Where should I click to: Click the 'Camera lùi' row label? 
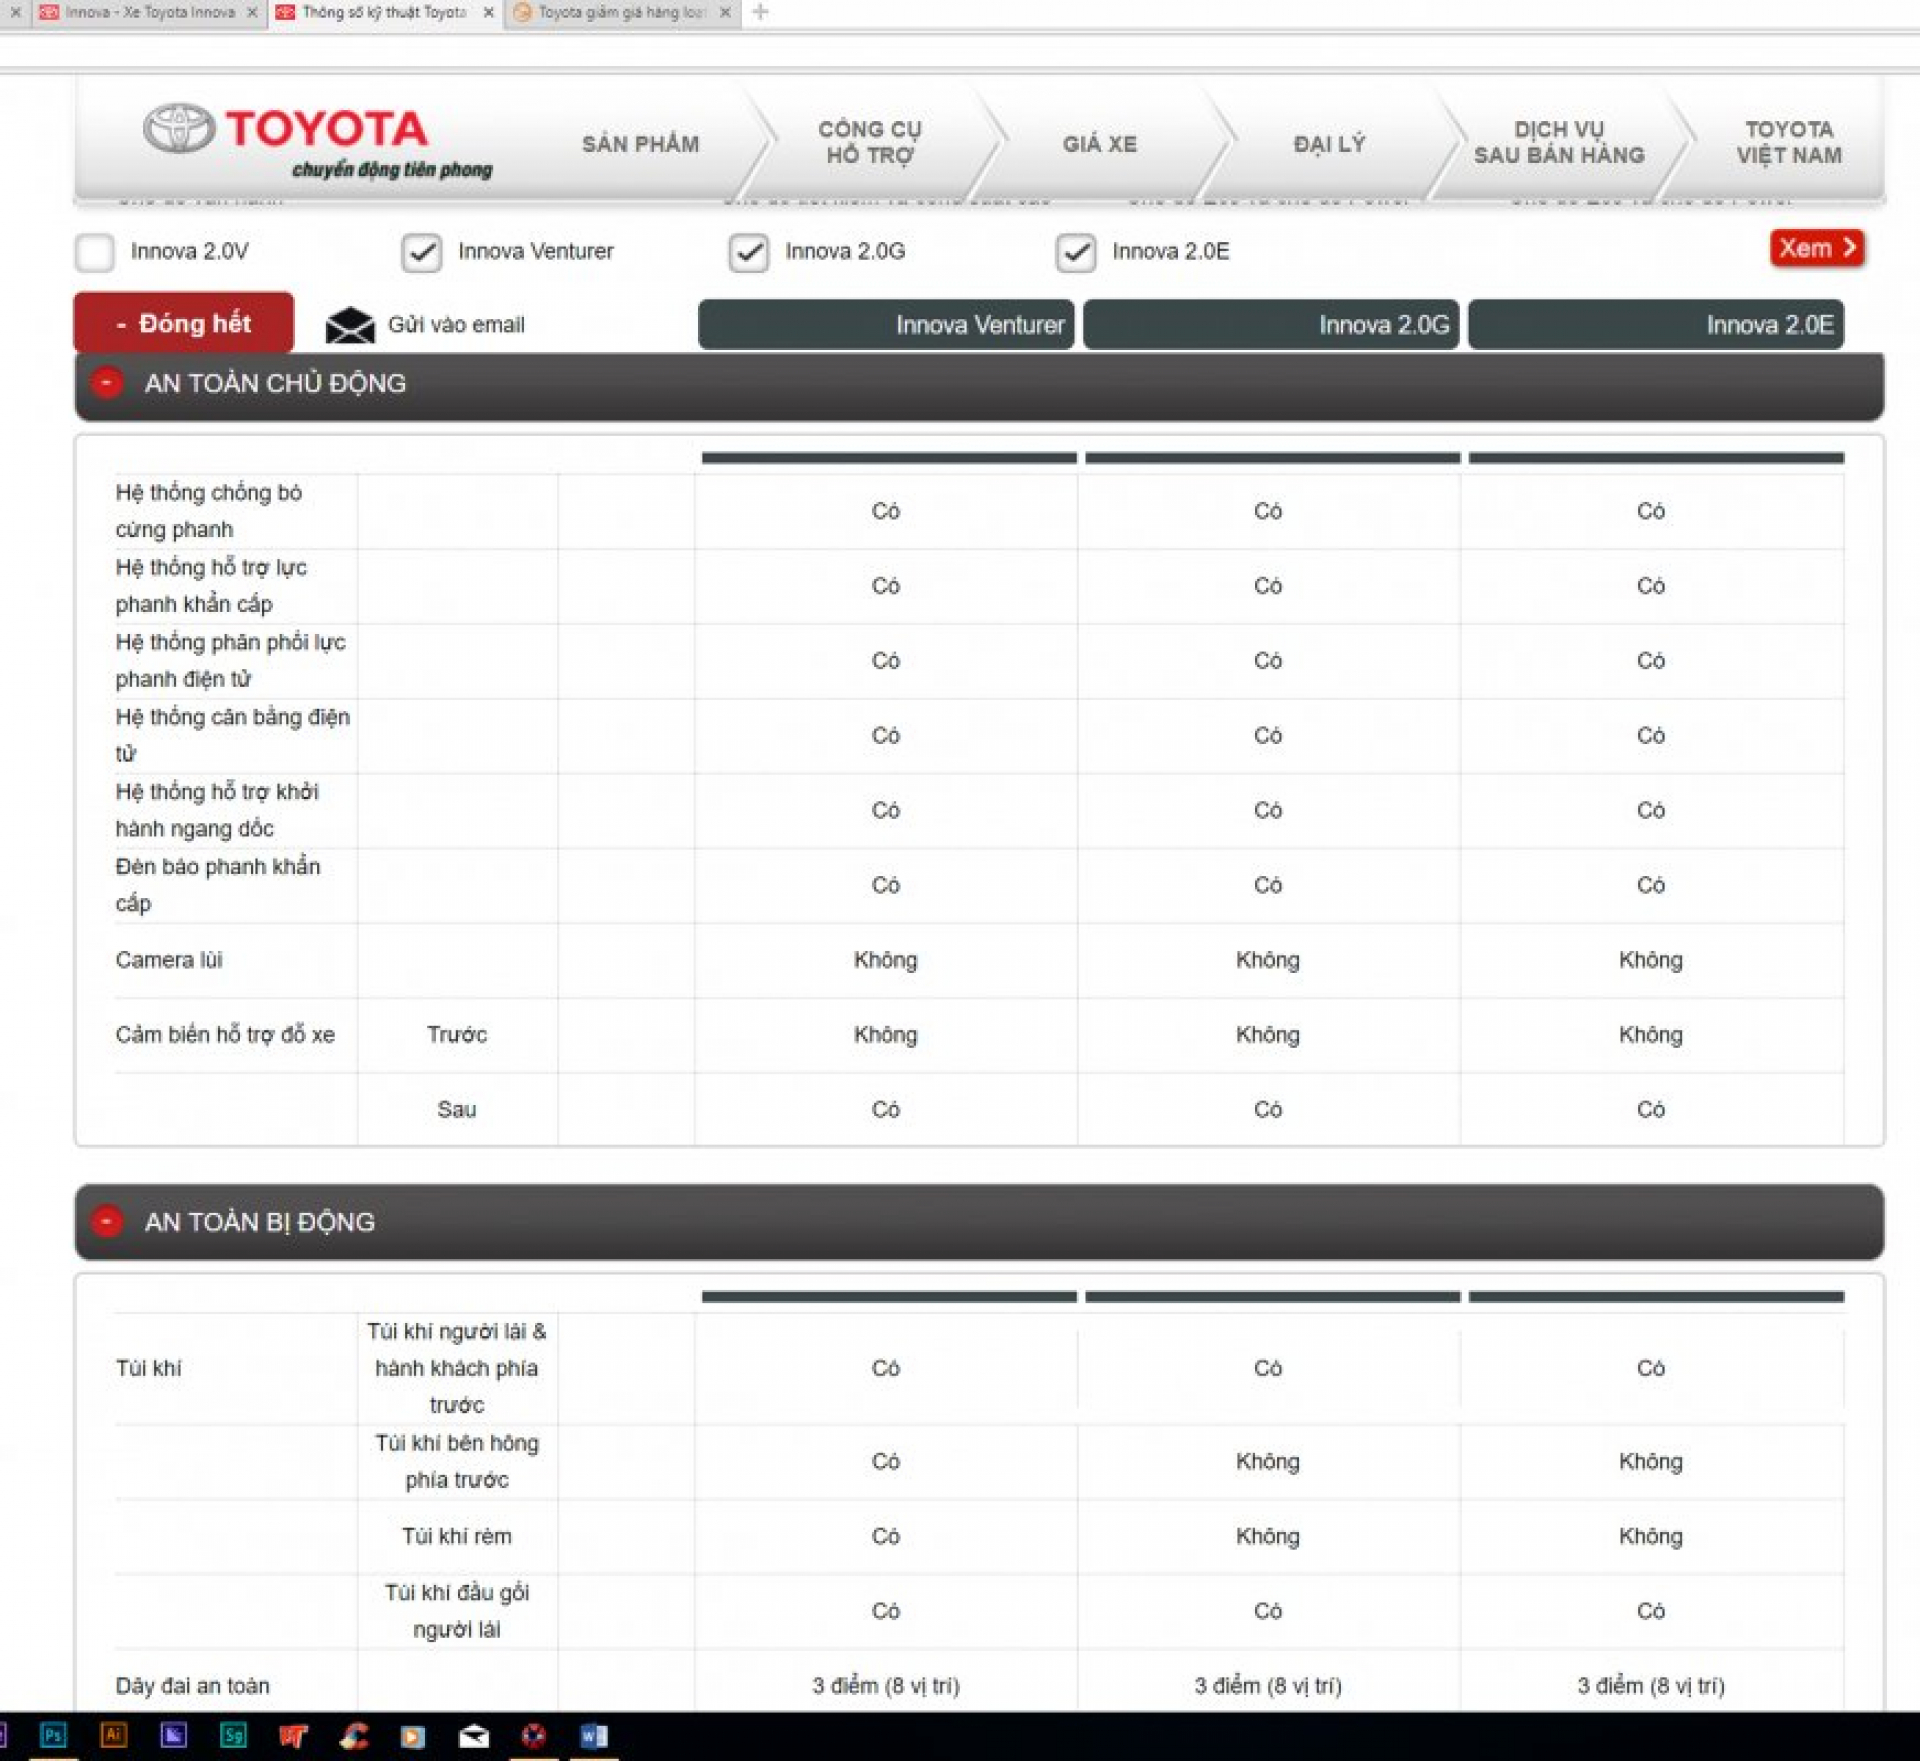tap(169, 961)
